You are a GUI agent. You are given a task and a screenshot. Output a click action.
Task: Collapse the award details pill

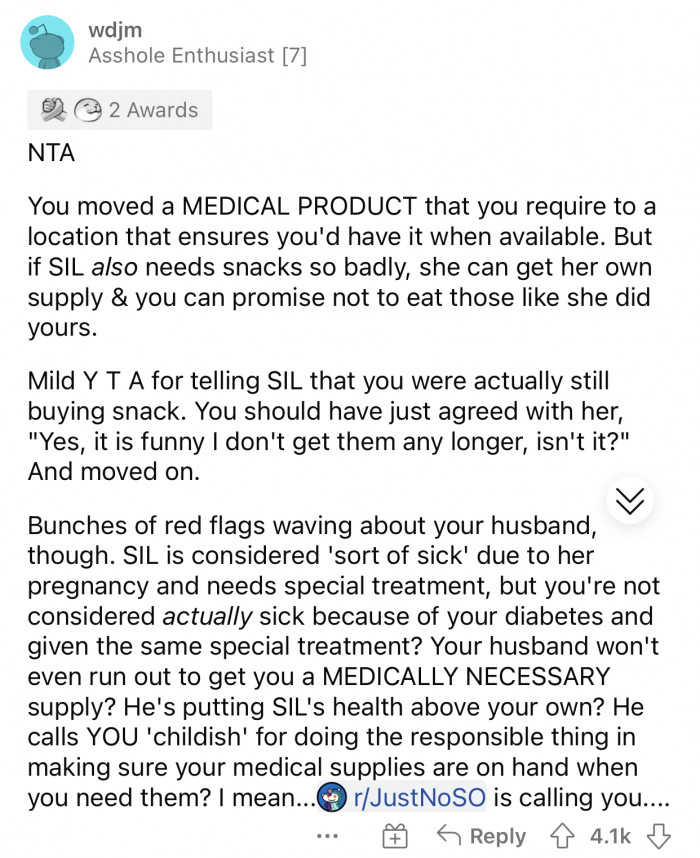119,109
